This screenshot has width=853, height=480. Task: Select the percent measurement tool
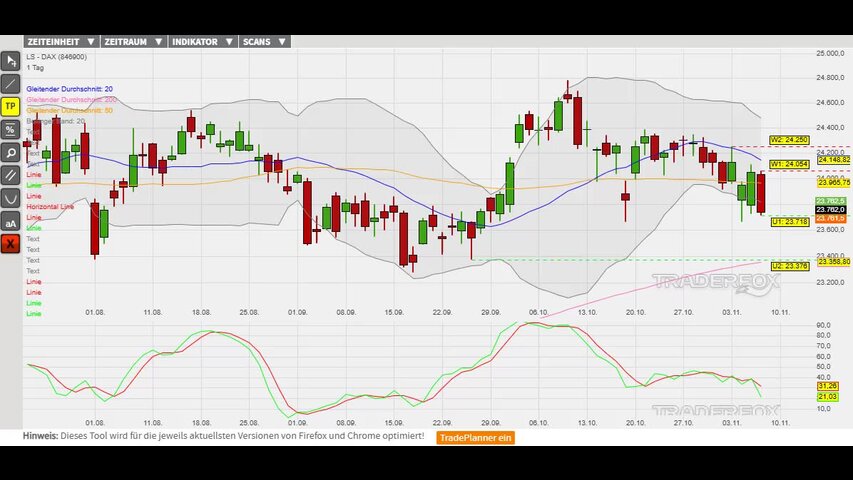(11, 129)
